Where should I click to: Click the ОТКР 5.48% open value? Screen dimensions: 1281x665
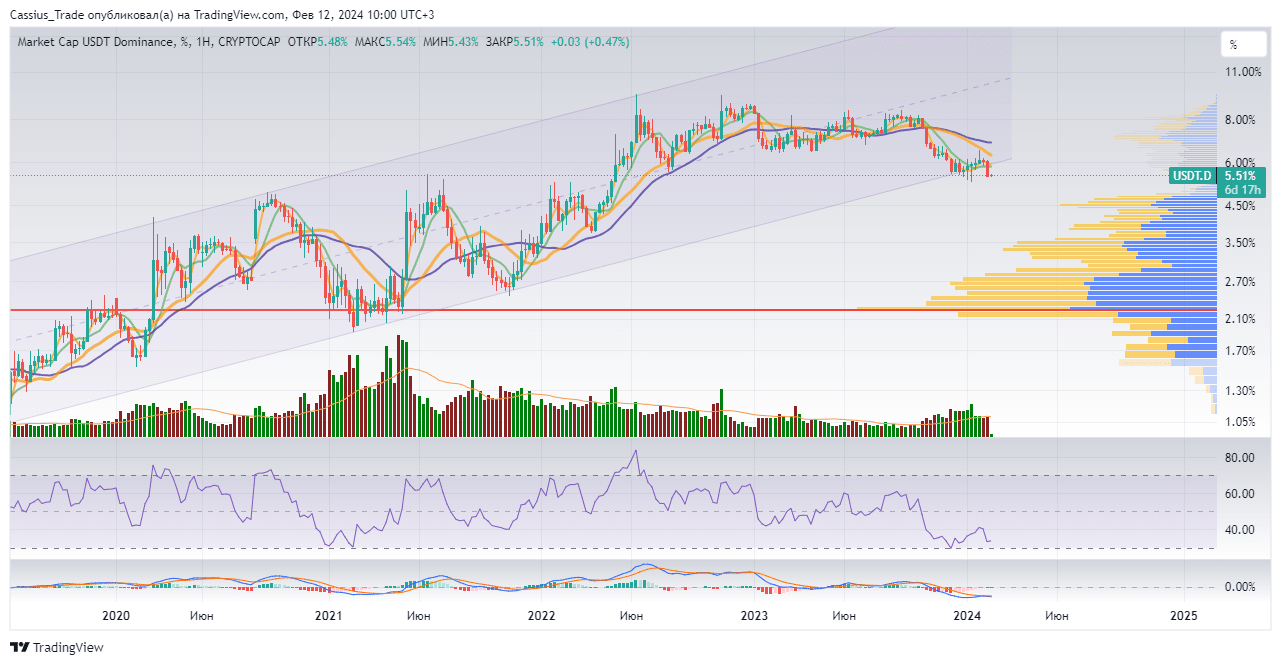317,42
